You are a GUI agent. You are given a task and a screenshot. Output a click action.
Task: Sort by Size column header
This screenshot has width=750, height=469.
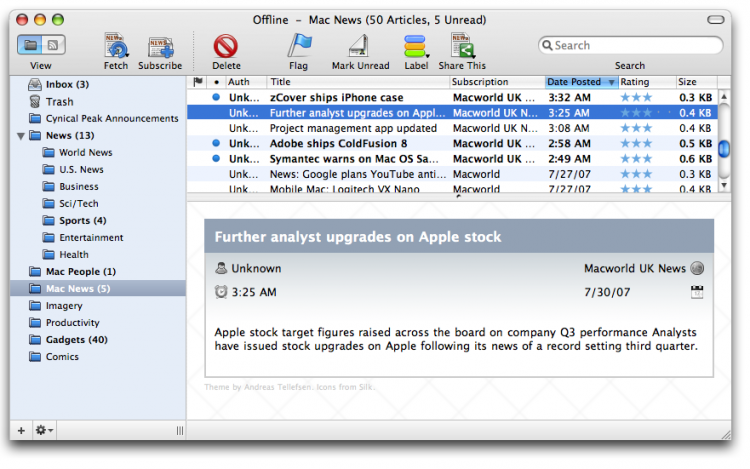point(696,82)
